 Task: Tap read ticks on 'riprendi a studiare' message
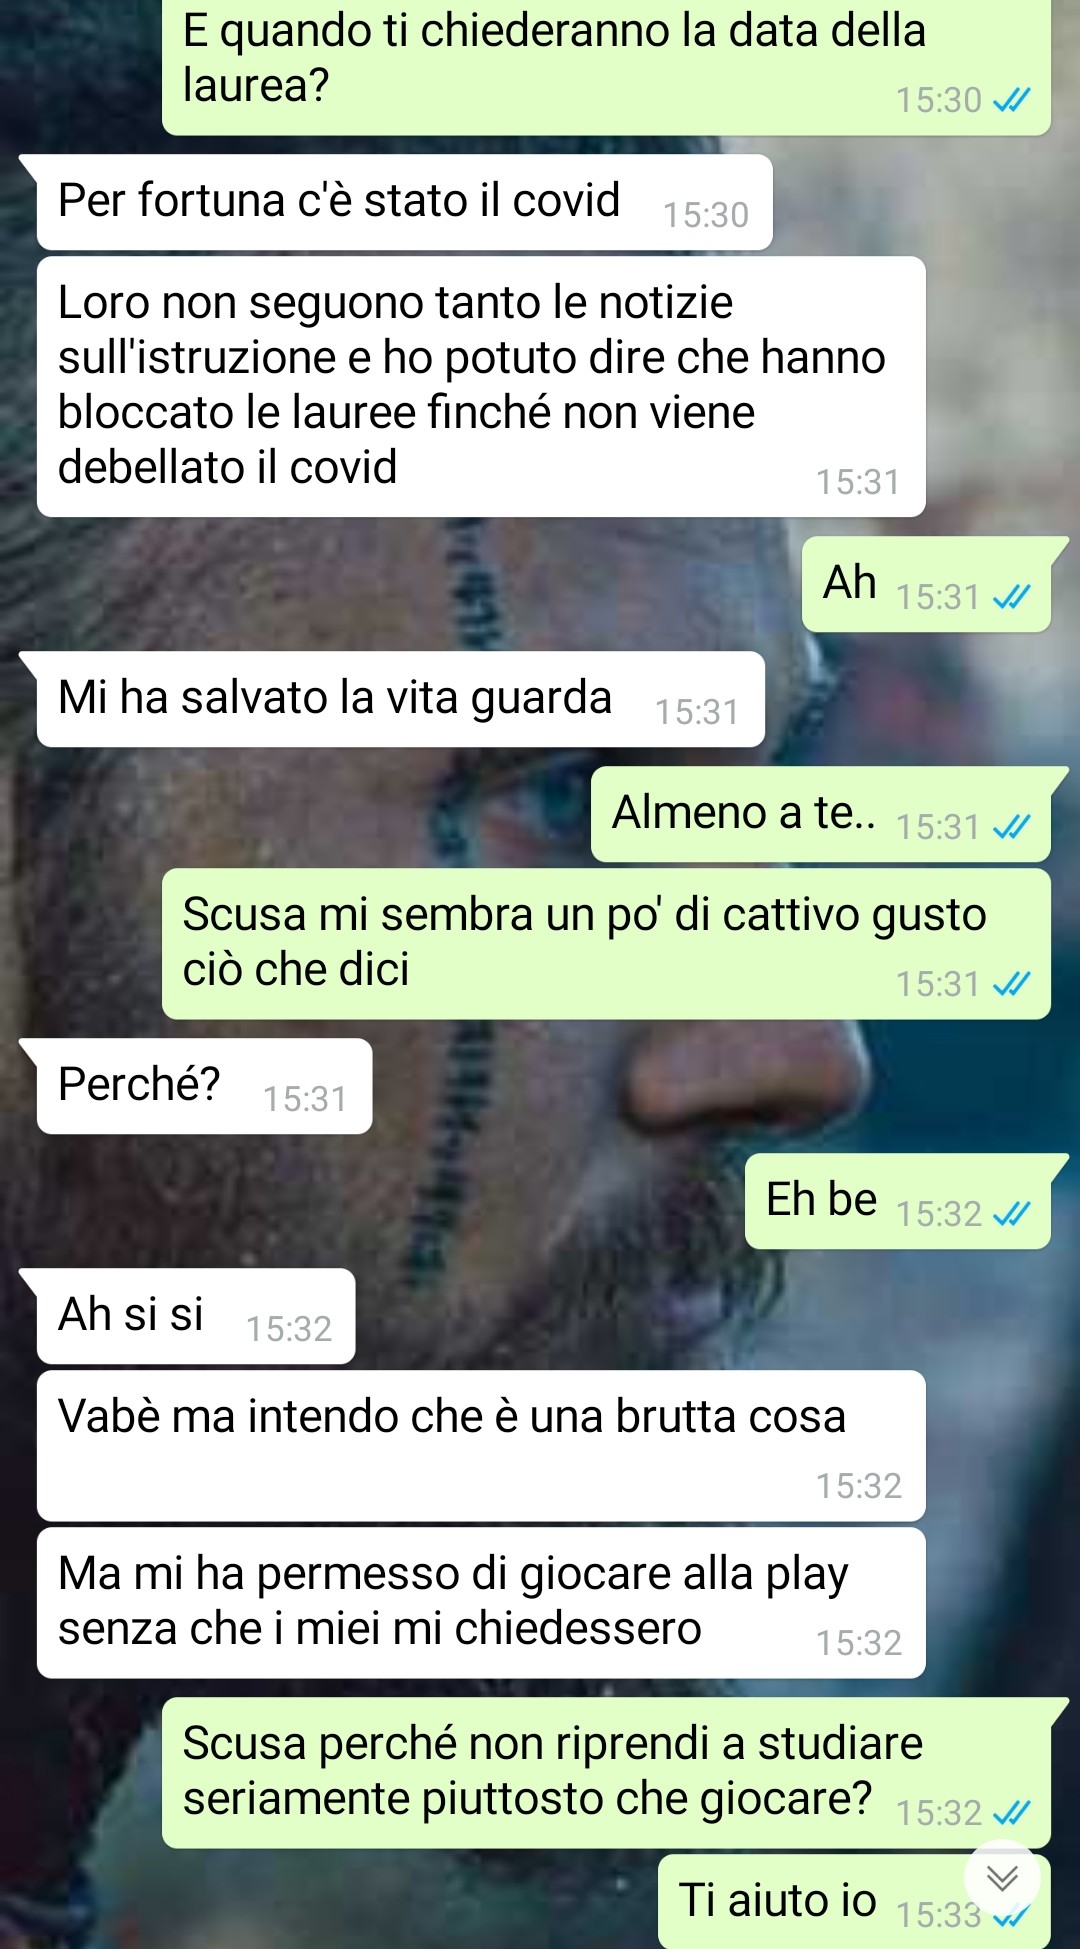pos(1011,1813)
